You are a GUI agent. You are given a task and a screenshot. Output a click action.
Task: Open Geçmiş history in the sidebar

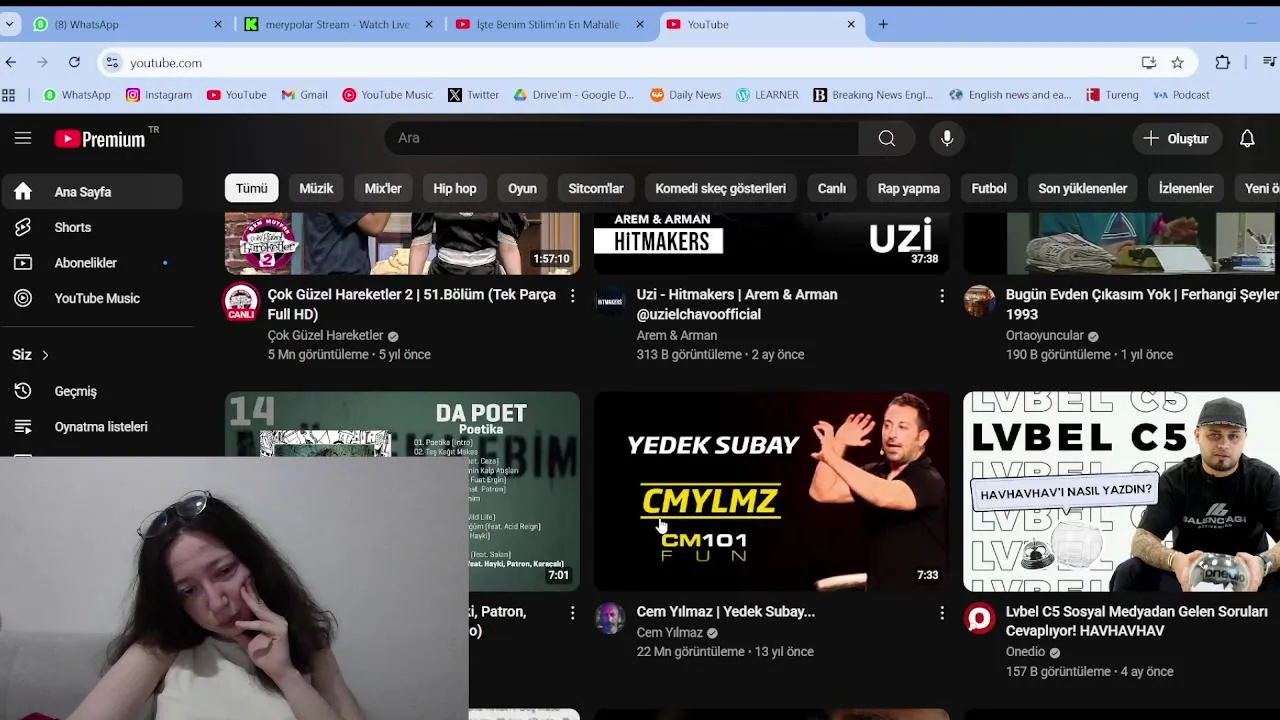click(x=91, y=391)
